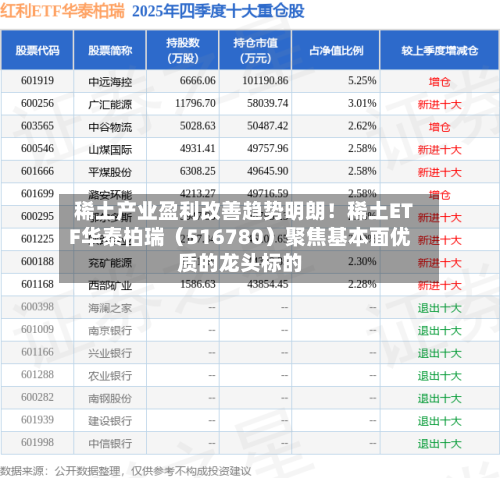This screenshot has width=500, height=478.
Task: Click the 2025年四季度十大重仓股 heading
Action: [218, 11]
